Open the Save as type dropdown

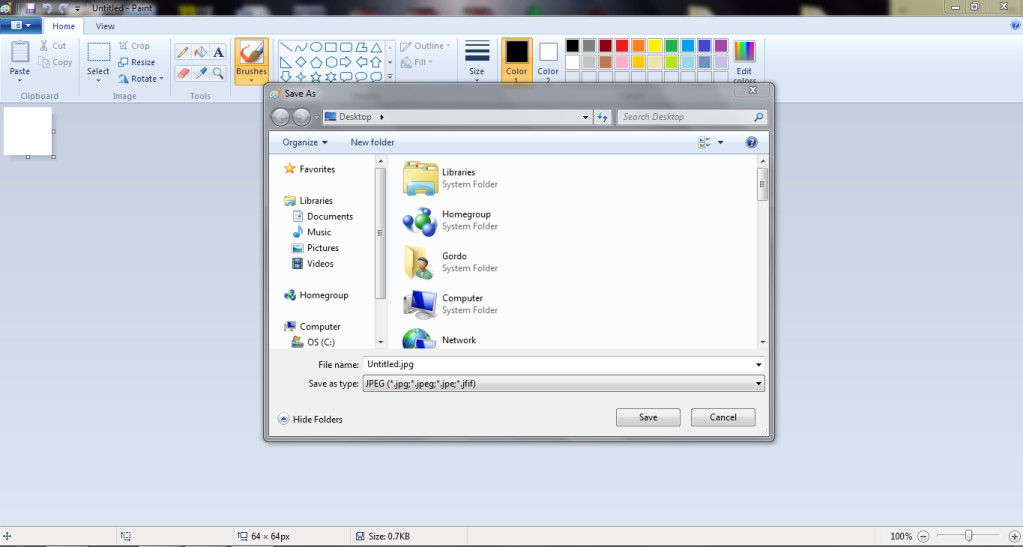coord(565,383)
